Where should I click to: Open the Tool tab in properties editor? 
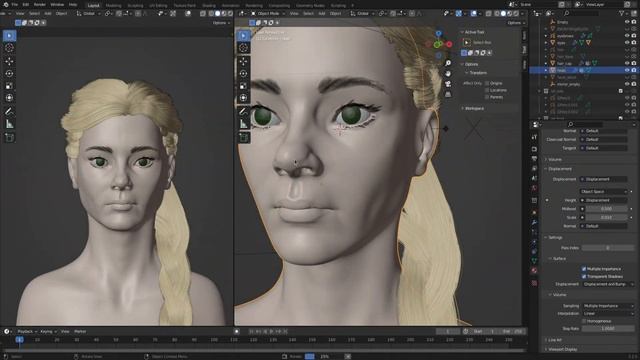[x=534, y=137]
